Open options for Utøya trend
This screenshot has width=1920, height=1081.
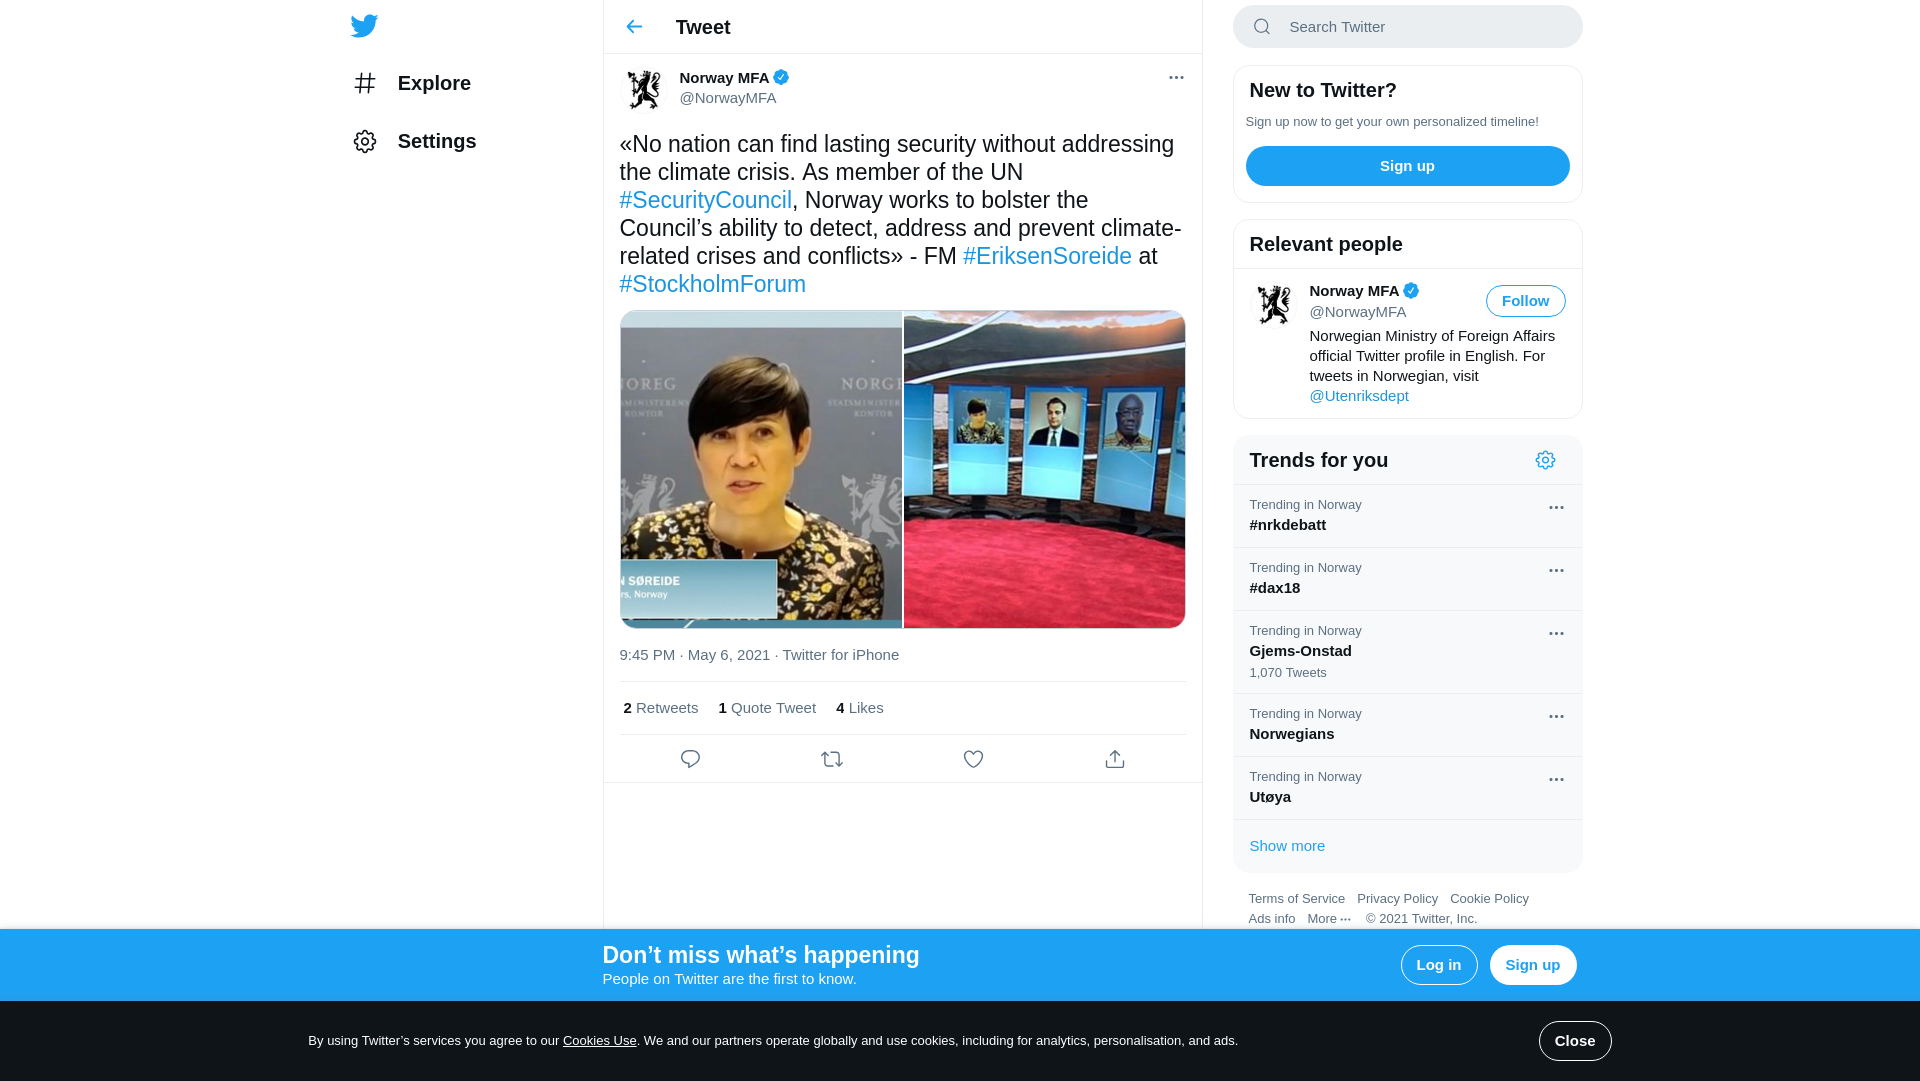pyautogui.click(x=1556, y=780)
